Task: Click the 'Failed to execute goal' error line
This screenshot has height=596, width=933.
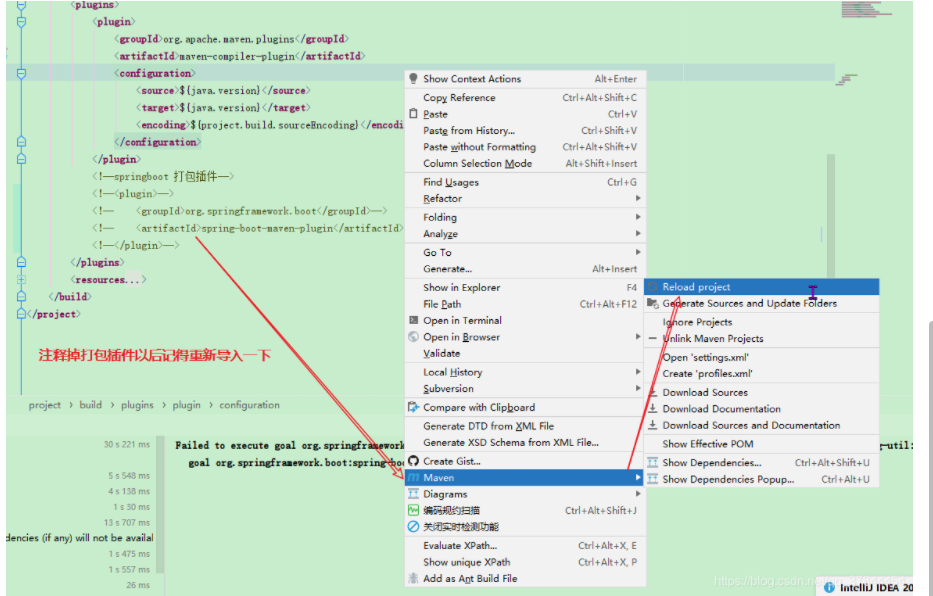Action: [x=289, y=445]
